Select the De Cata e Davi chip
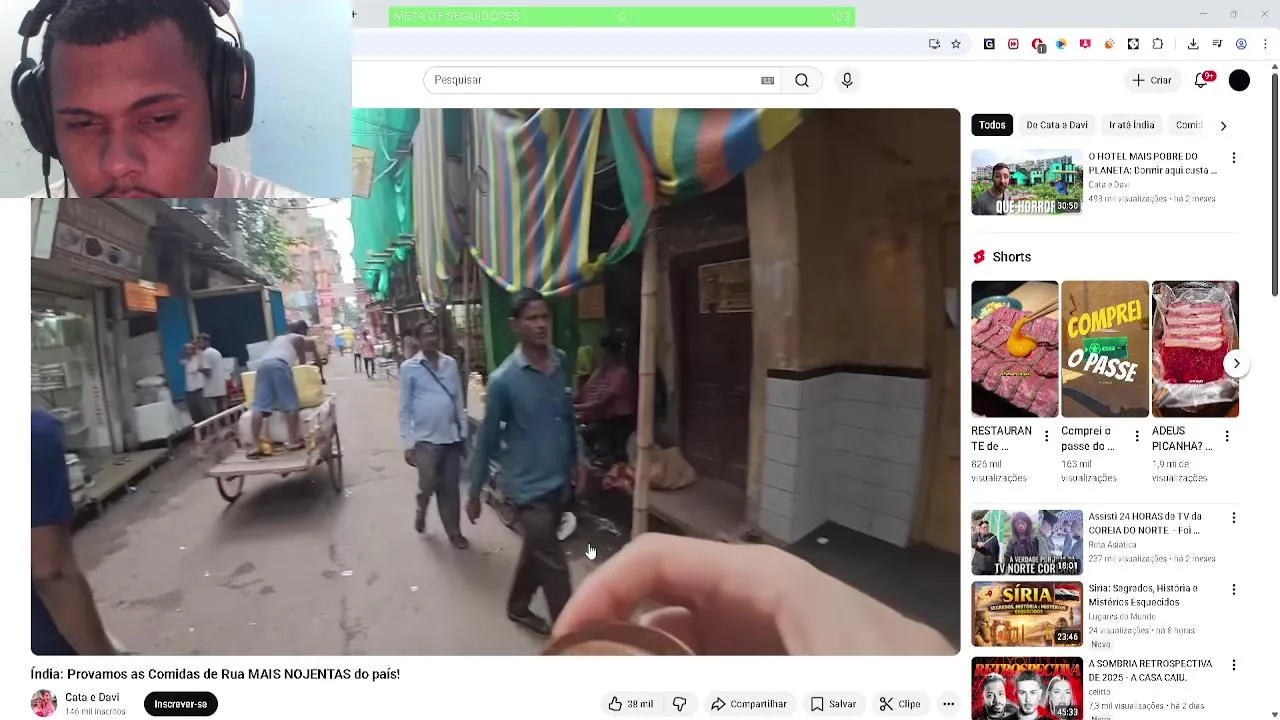This screenshot has height=720, width=1280. 1056,125
